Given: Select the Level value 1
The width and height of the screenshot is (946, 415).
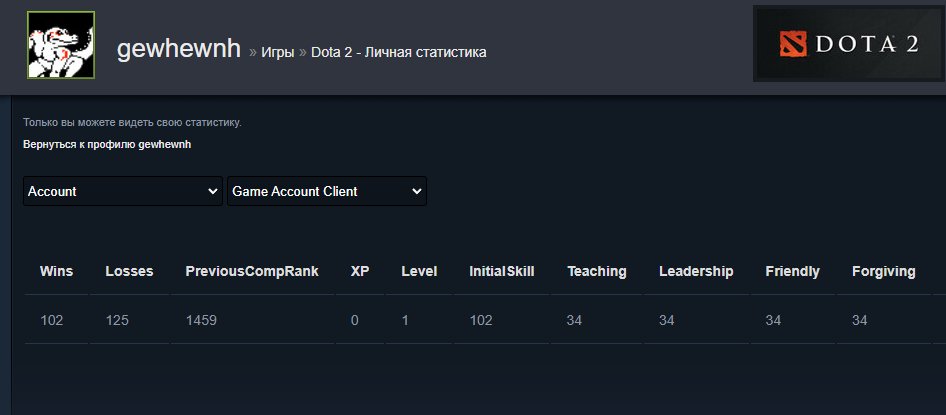Looking at the screenshot, I should pyautogui.click(x=405, y=320).
